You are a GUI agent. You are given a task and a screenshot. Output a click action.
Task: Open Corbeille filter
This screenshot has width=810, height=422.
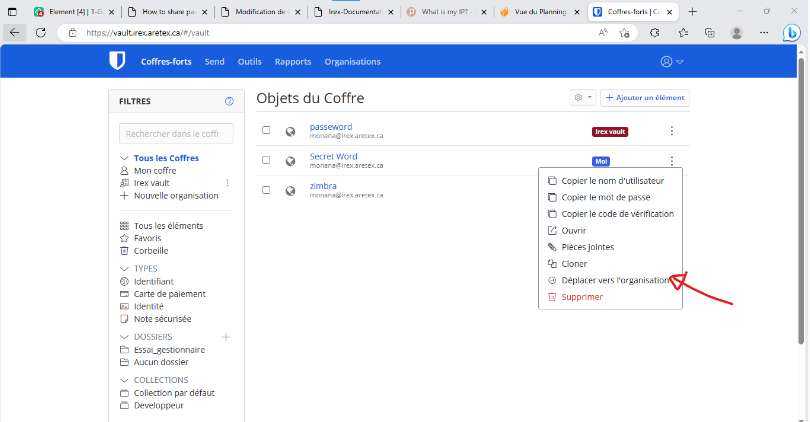[151, 251]
